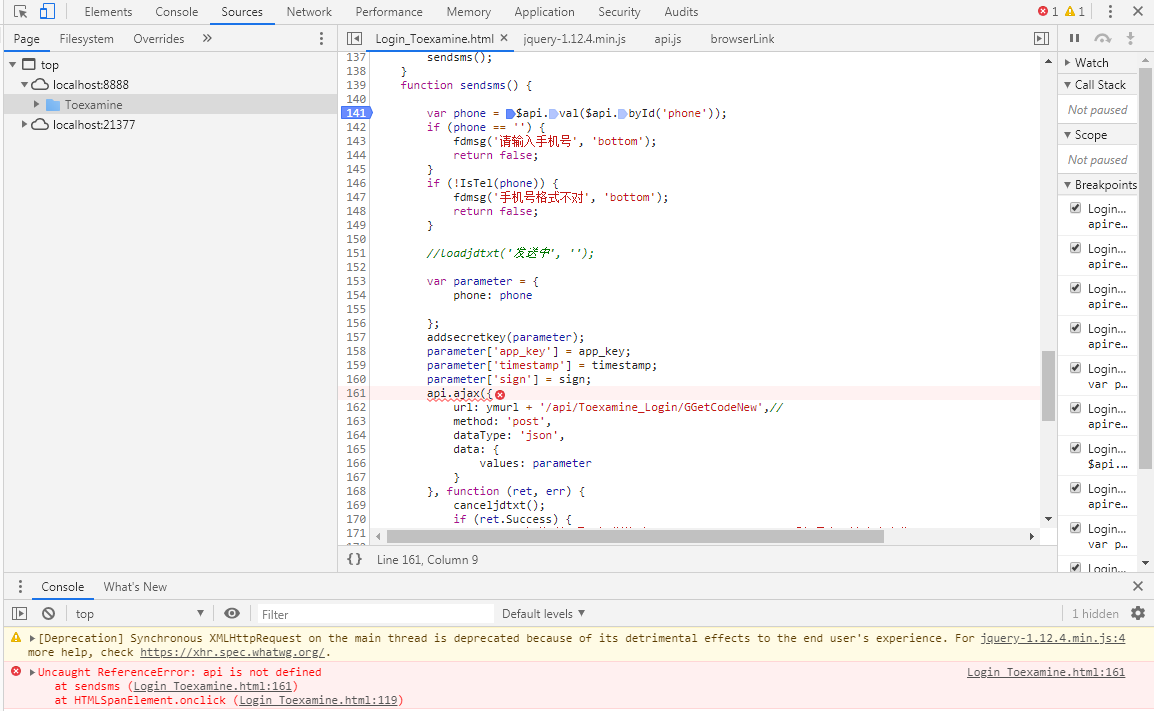Screen dimensions: 1154x711
Task: Expand the localhost:21377 tree node
Action: click(25, 124)
